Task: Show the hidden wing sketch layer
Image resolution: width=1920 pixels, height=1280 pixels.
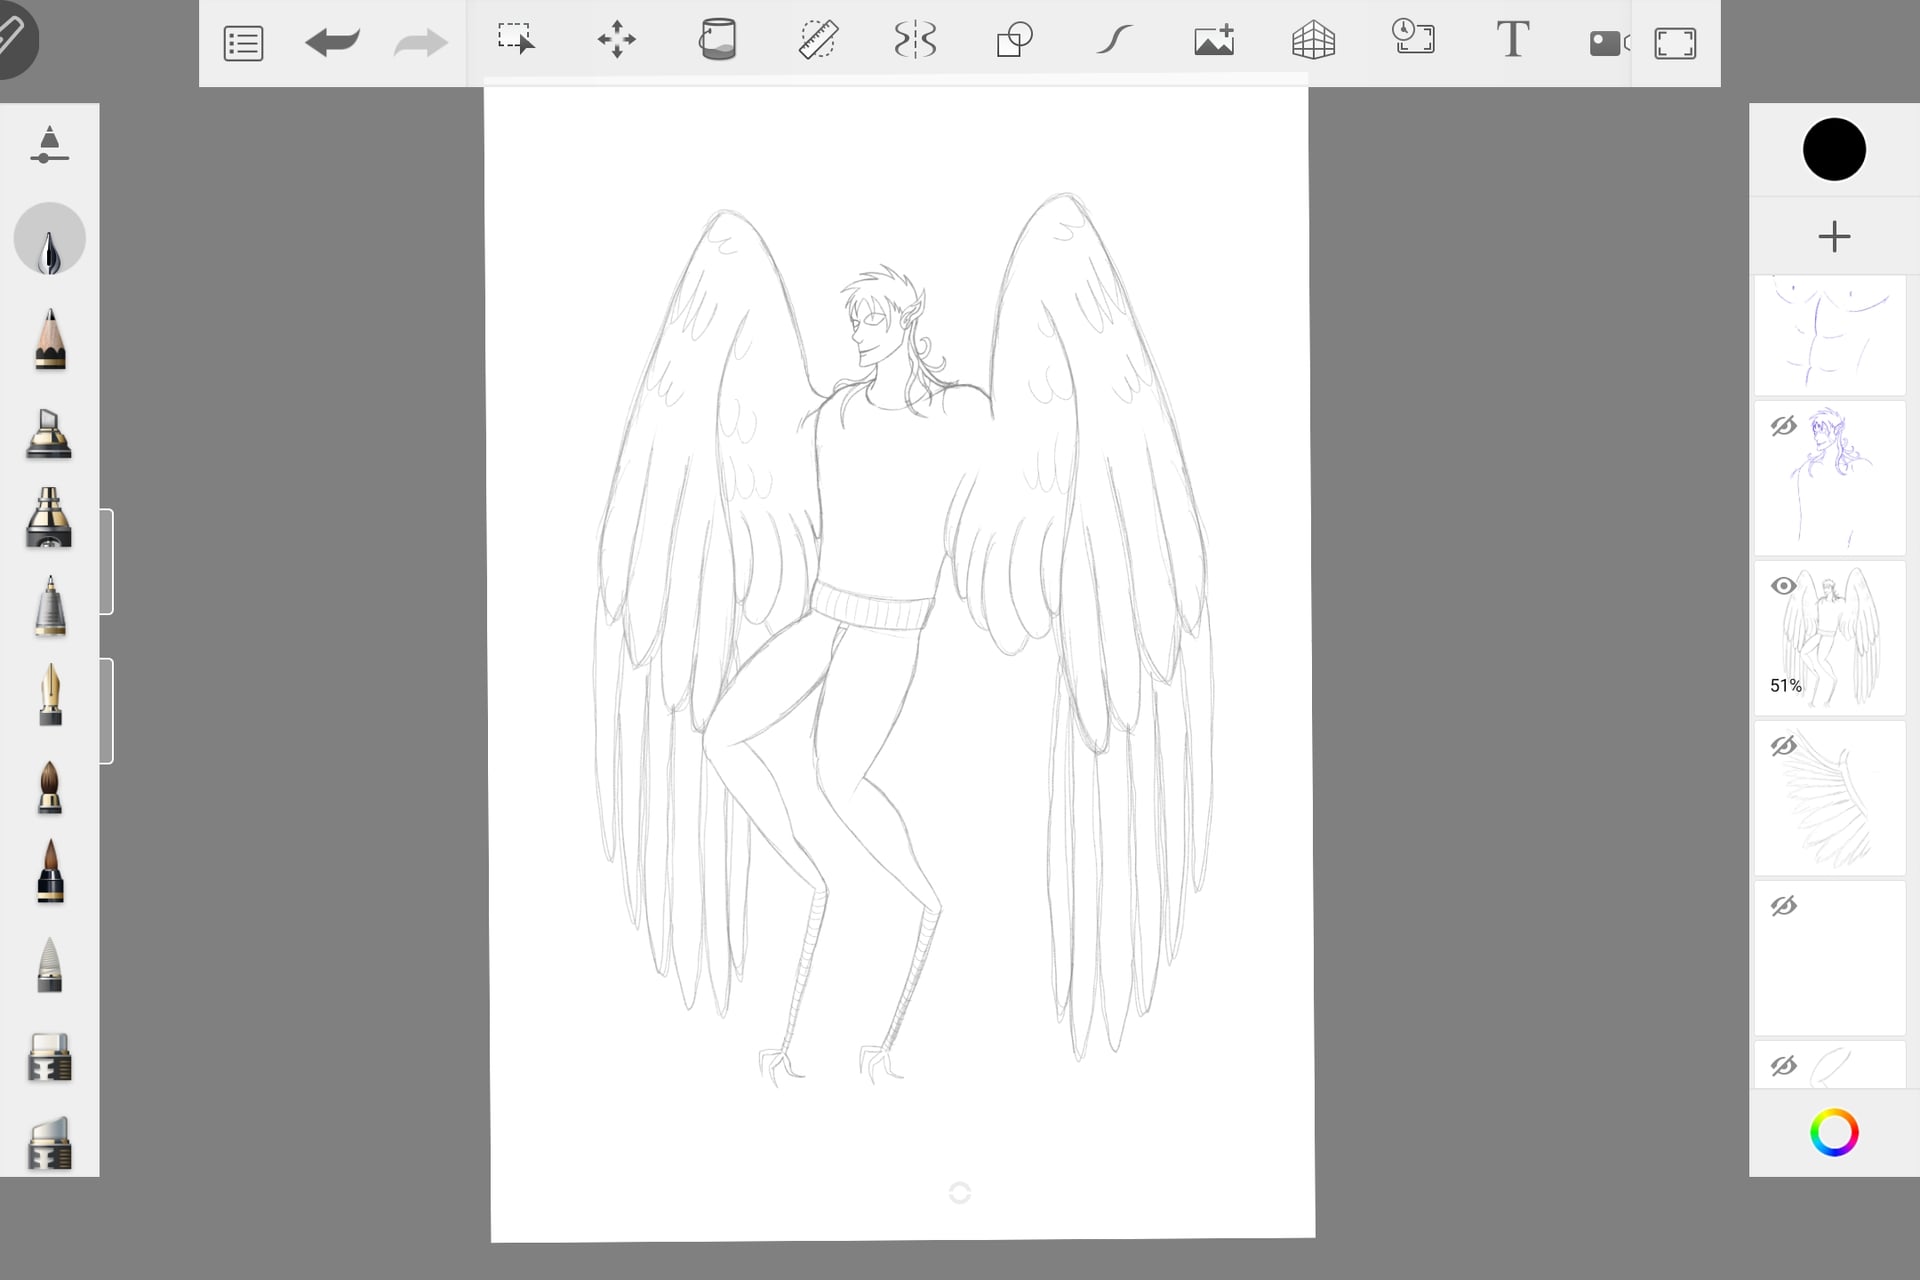Action: point(1783,746)
